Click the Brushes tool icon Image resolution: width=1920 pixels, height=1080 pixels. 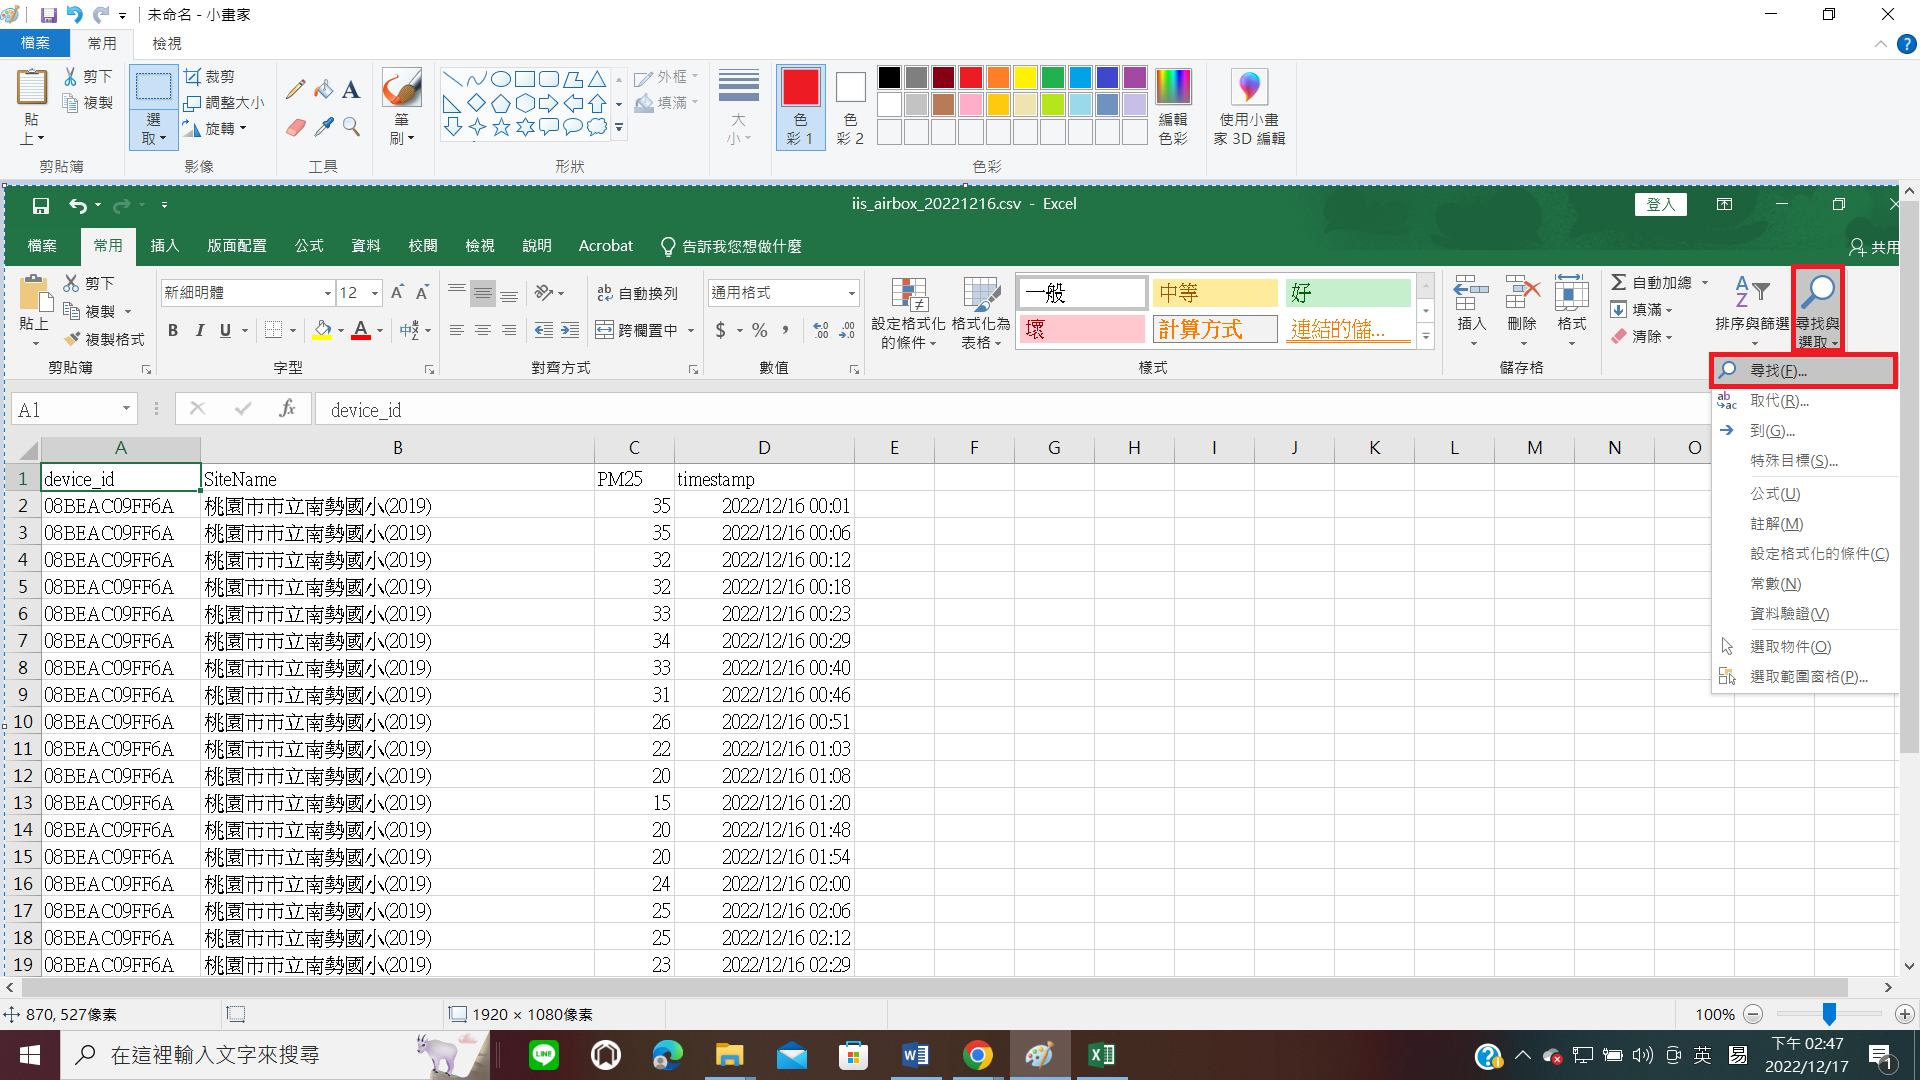[402, 89]
